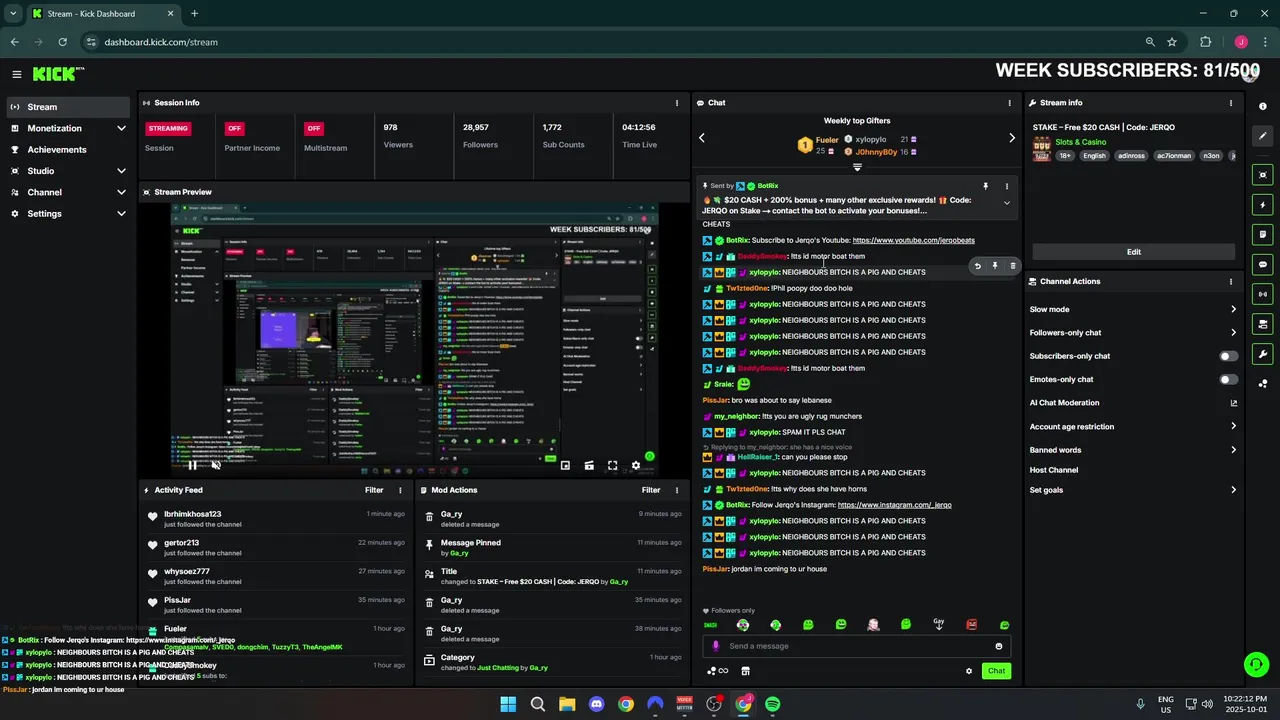This screenshot has height=720, width=1280.
Task: Click the Send a message input field
Action: click(x=857, y=646)
